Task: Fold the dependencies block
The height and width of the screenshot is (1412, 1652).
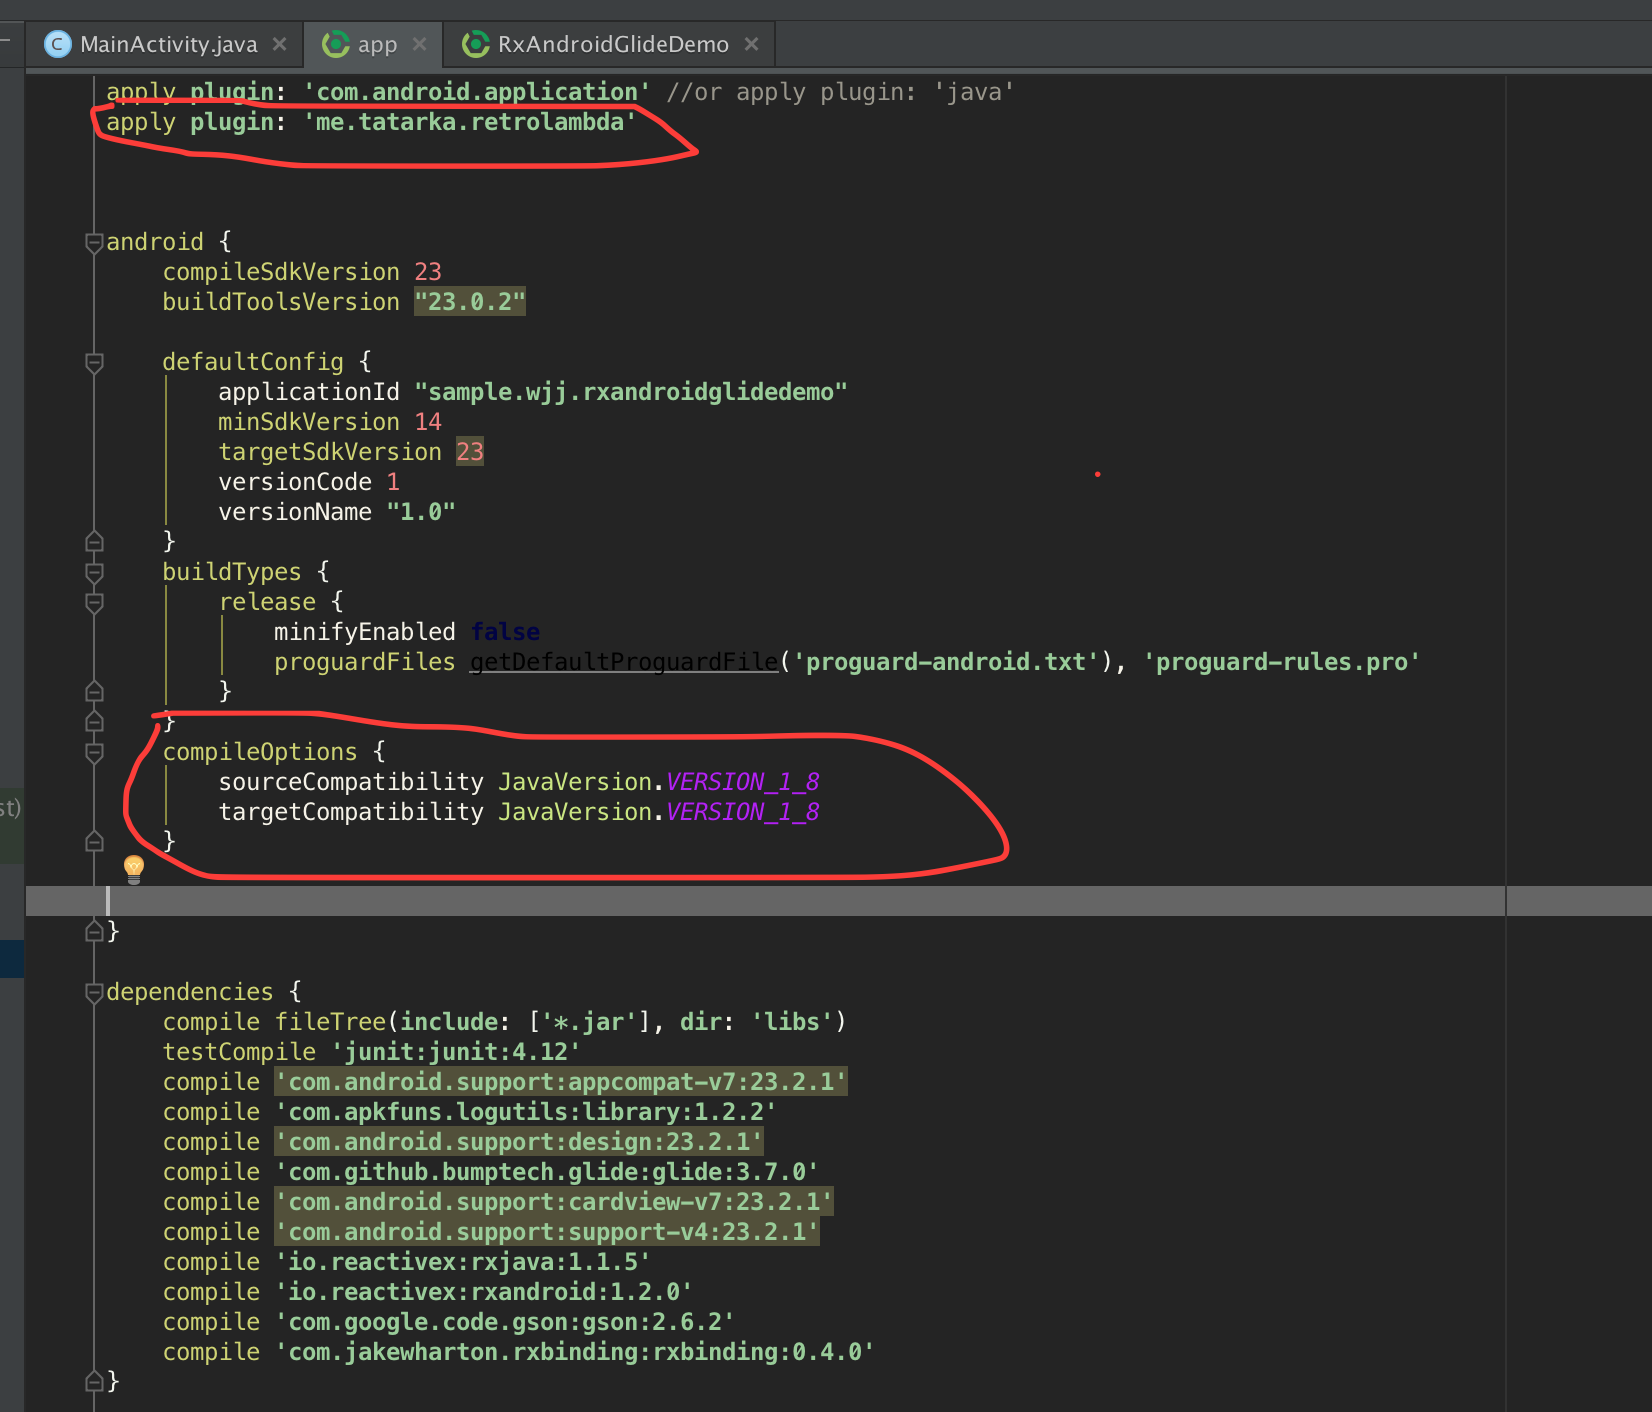Action: pos(95,992)
